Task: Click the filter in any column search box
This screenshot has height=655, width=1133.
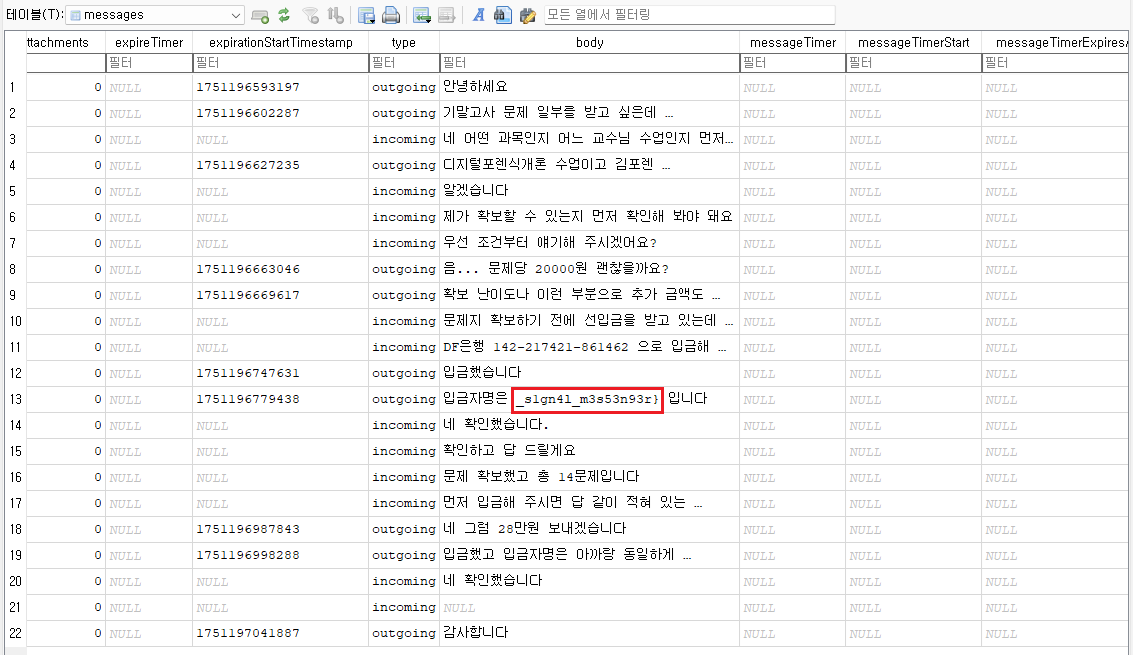Action: (x=689, y=15)
